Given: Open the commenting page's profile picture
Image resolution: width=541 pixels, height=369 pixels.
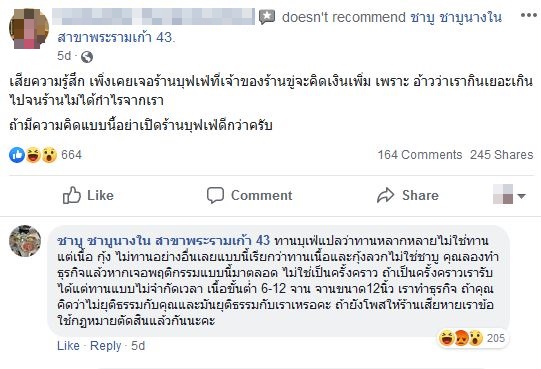Looking at the screenshot, I should tap(25, 241).
